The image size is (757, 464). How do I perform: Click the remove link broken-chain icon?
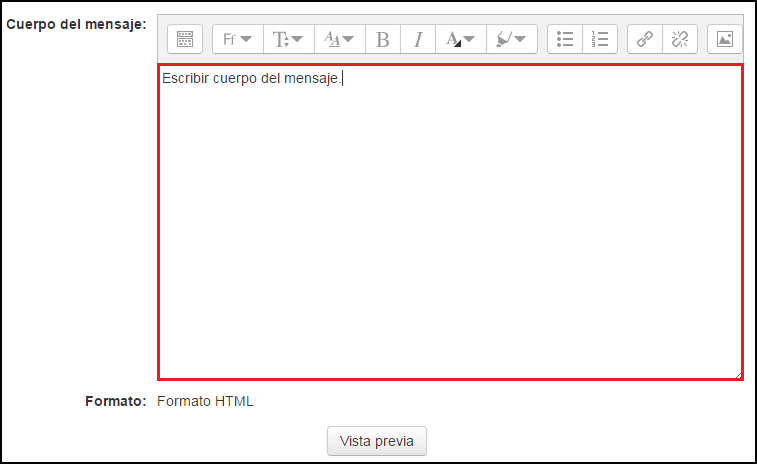tap(680, 40)
